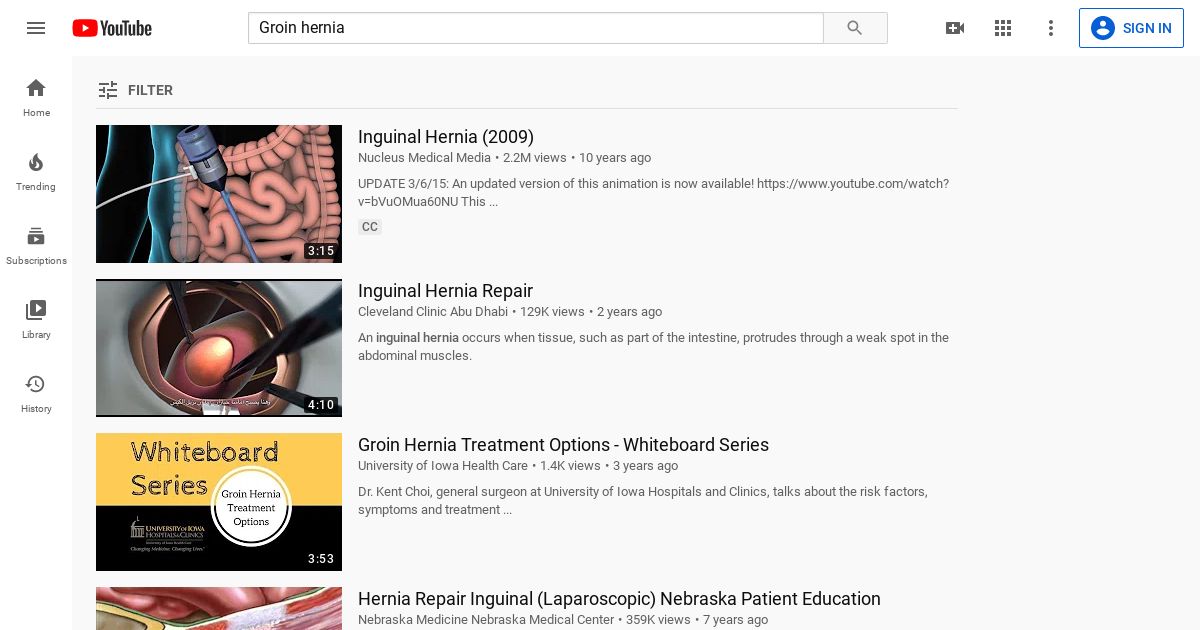1200x630 pixels.
Task: Click the 'Dr. Kent Choi' description text
Action: click(643, 501)
